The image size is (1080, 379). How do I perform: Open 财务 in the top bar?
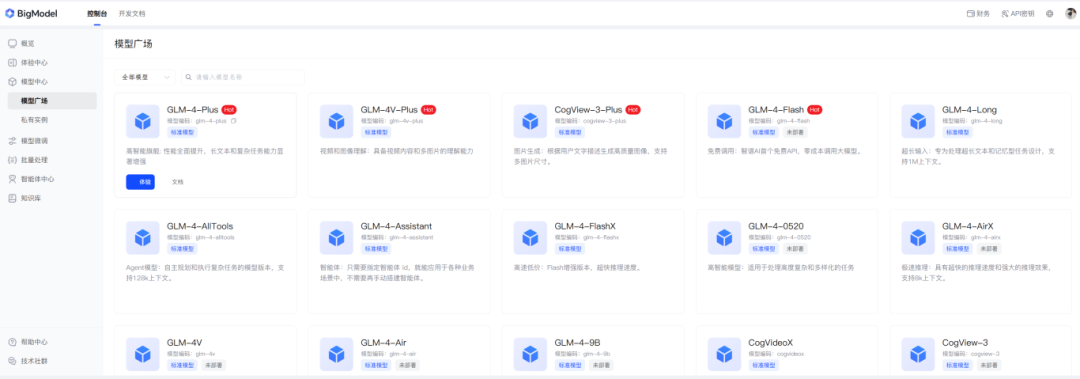pos(978,13)
